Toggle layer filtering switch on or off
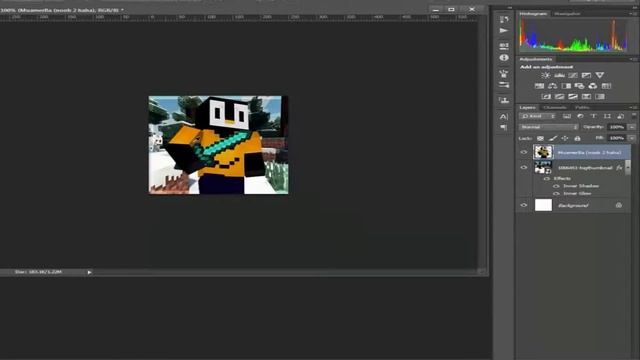The height and width of the screenshot is (360, 640). [634, 116]
